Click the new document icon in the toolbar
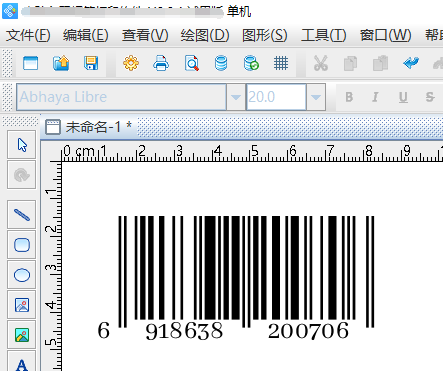Screen dimensions: 443x371 click(30, 63)
